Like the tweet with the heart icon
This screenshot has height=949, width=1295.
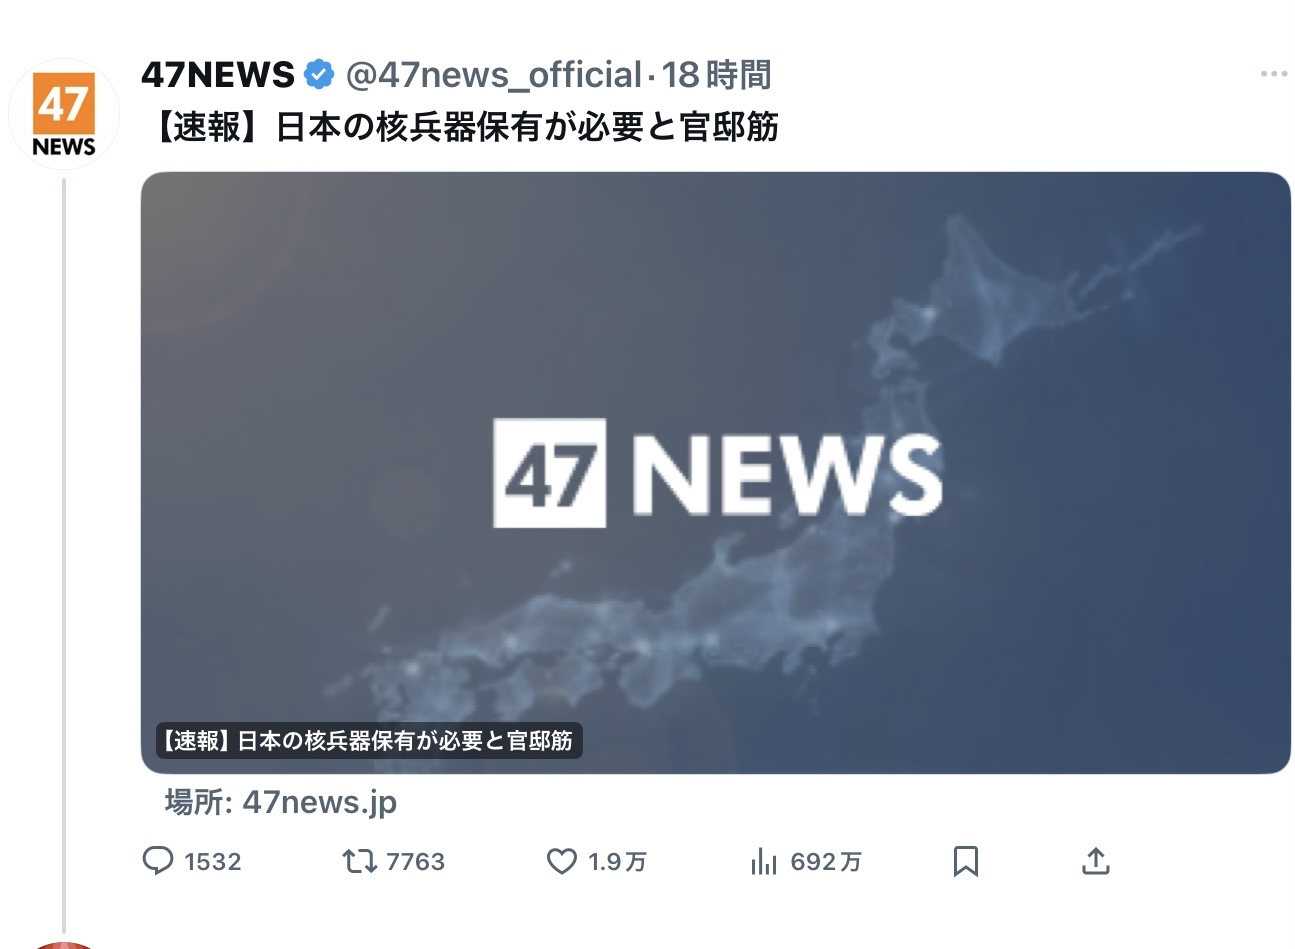pyautogui.click(x=562, y=861)
